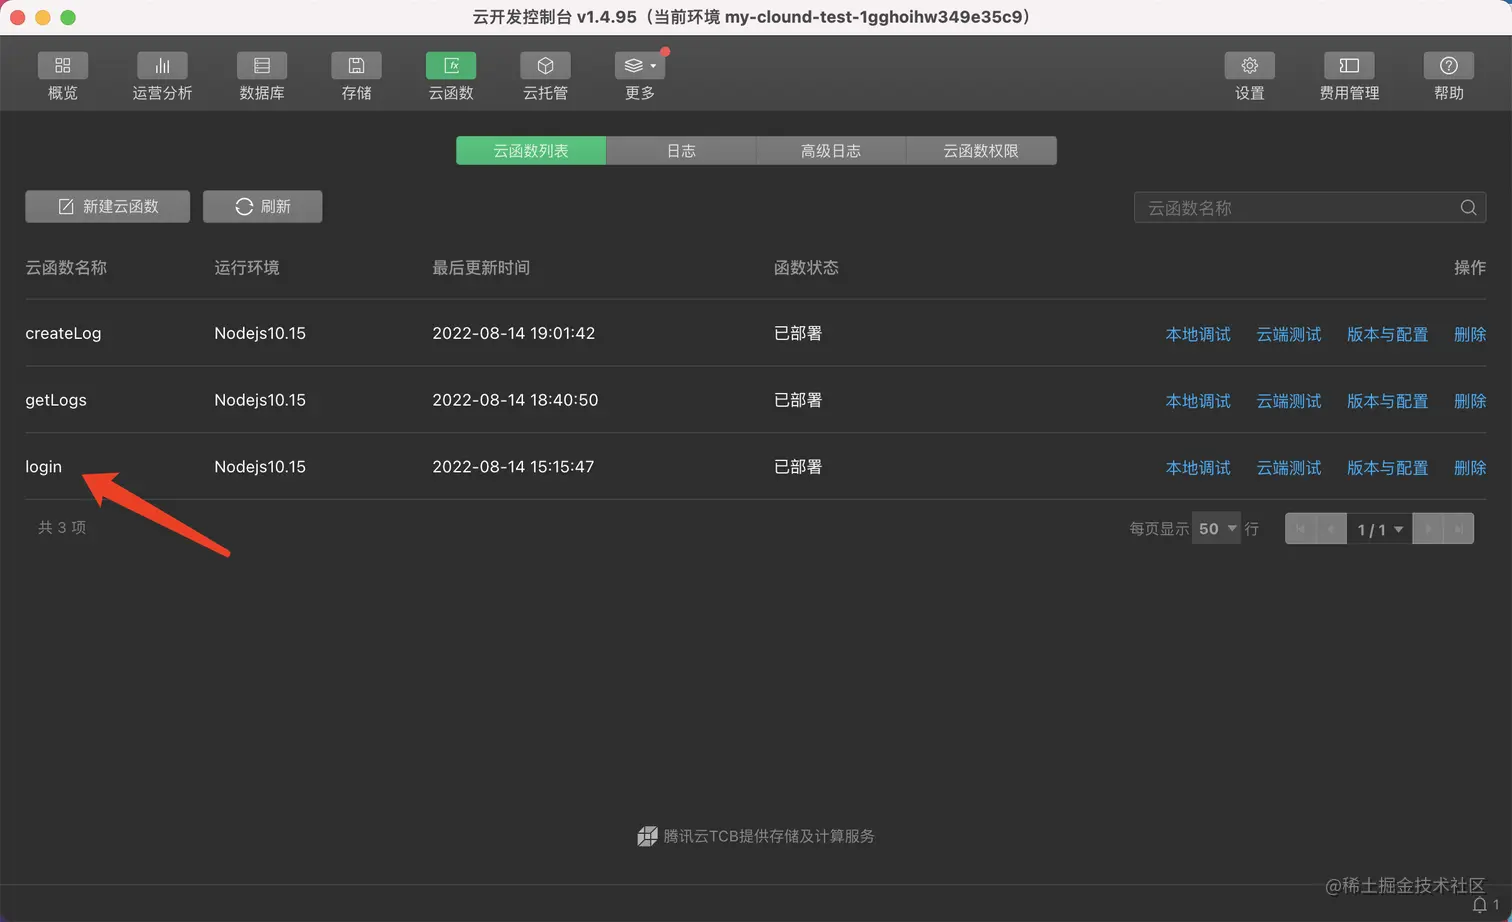Open the 1/1 page selector dropdown
The width and height of the screenshot is (1512, 922).
click(x=1380, y=529)
